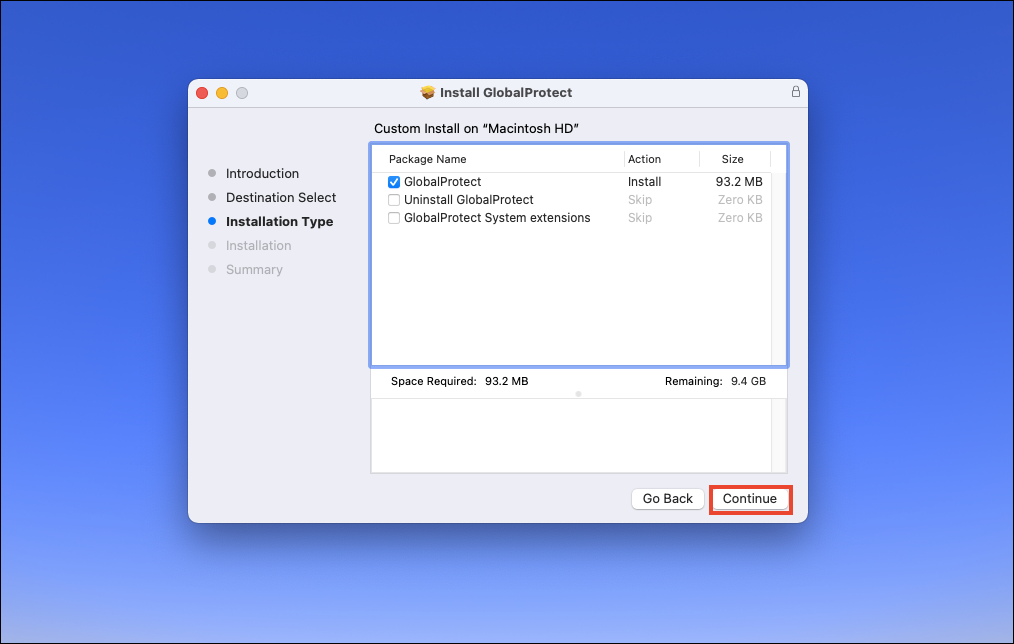Click the Space Required label
The width and height of the screenshot is (1014, 644).
[433, 381]
